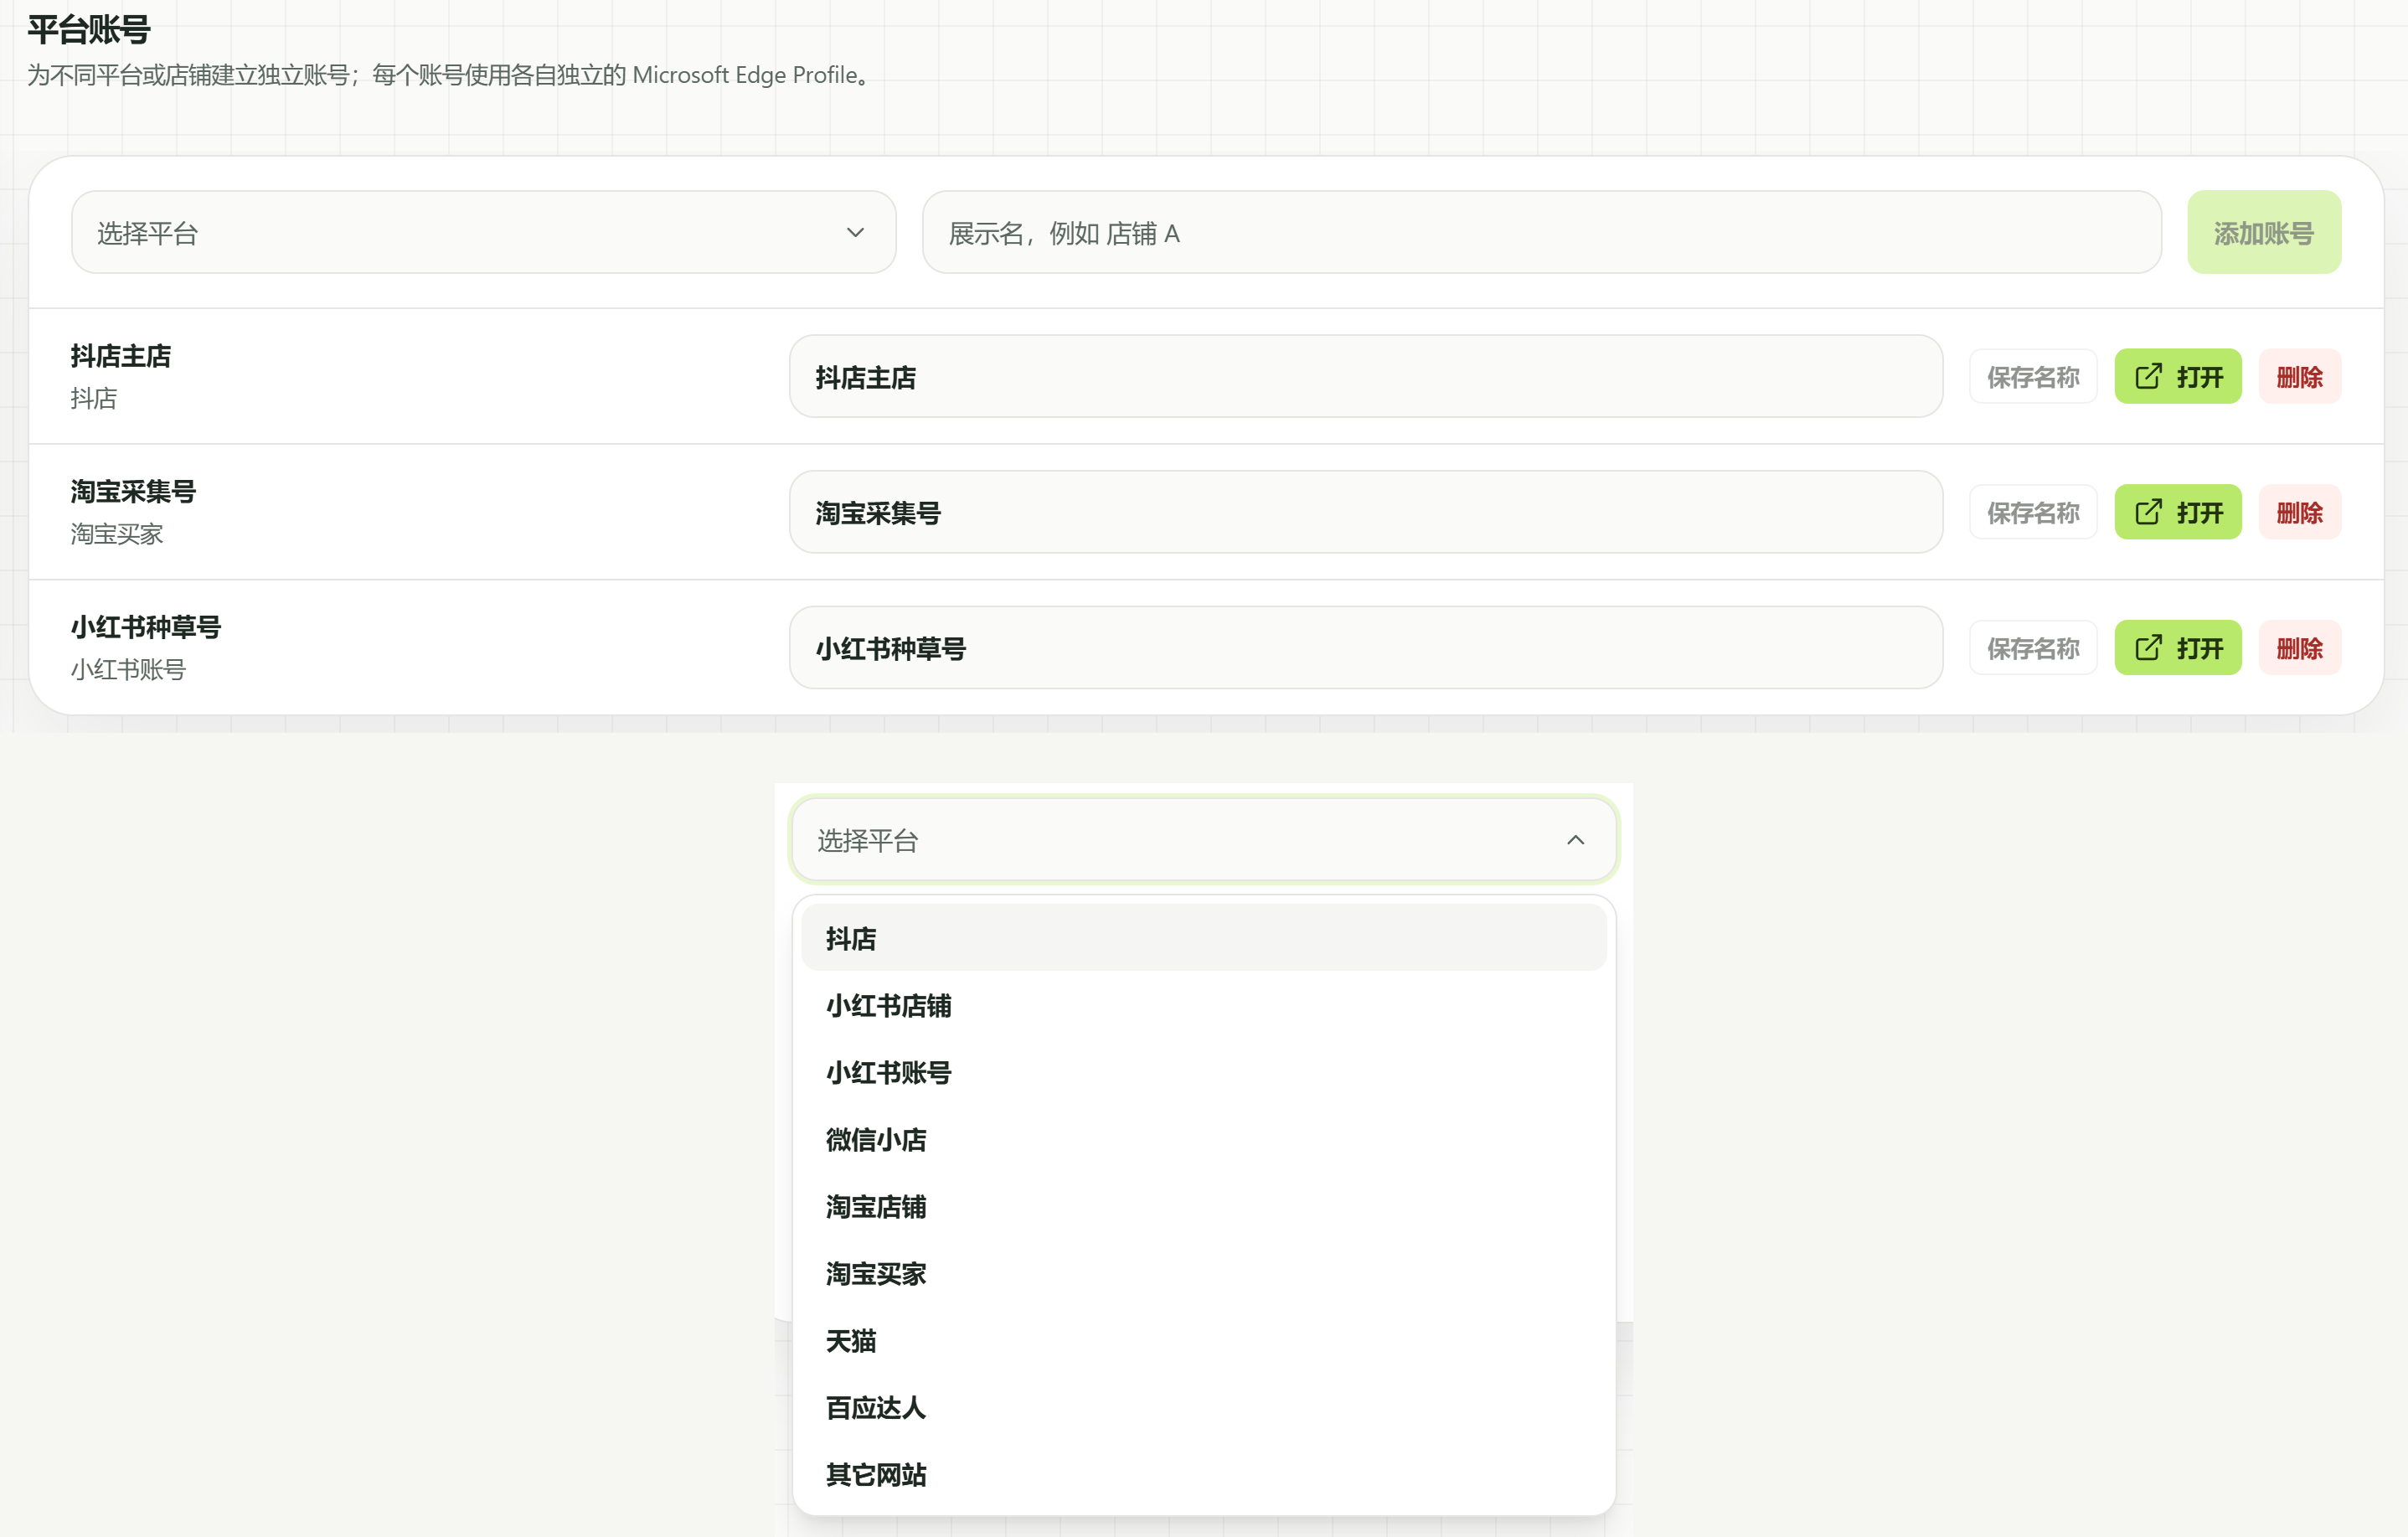Select 抖店 from the platform list
Viewport: 2408px width, 1537px height.
(1204, 938)
